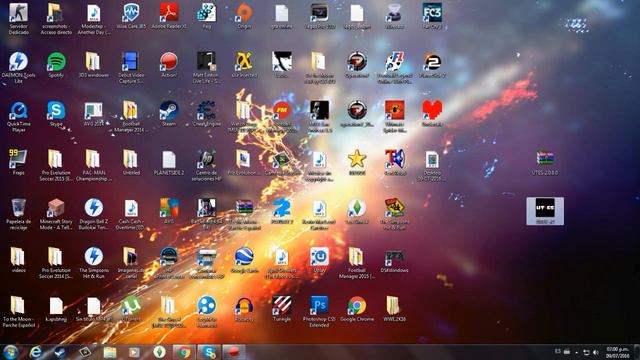Launch the Origin desktop shortcut
Viewport: 640px width, 360px height.
pyautogui.click(x=244, y=16)
